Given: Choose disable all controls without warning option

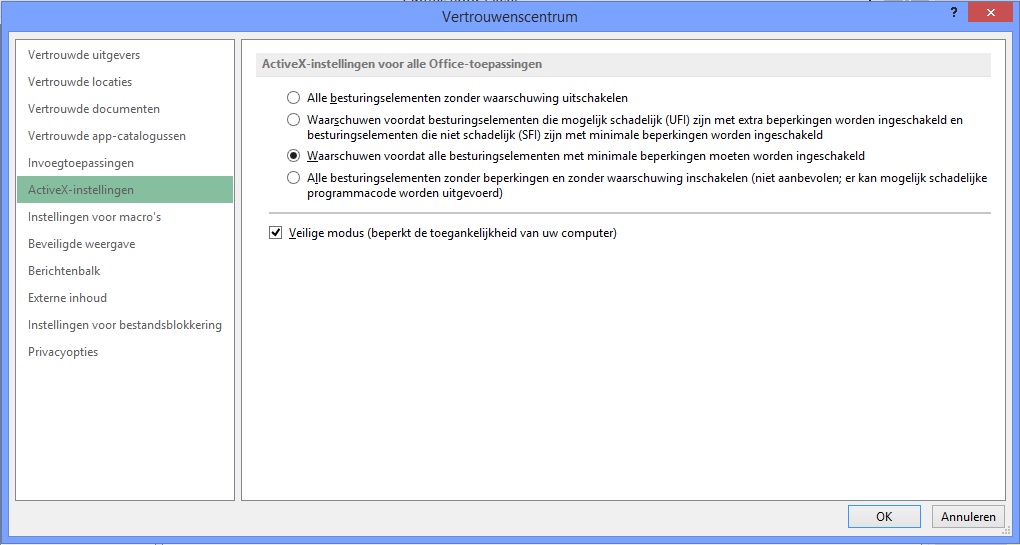Looking at the screenshot, I should point(293,98).
